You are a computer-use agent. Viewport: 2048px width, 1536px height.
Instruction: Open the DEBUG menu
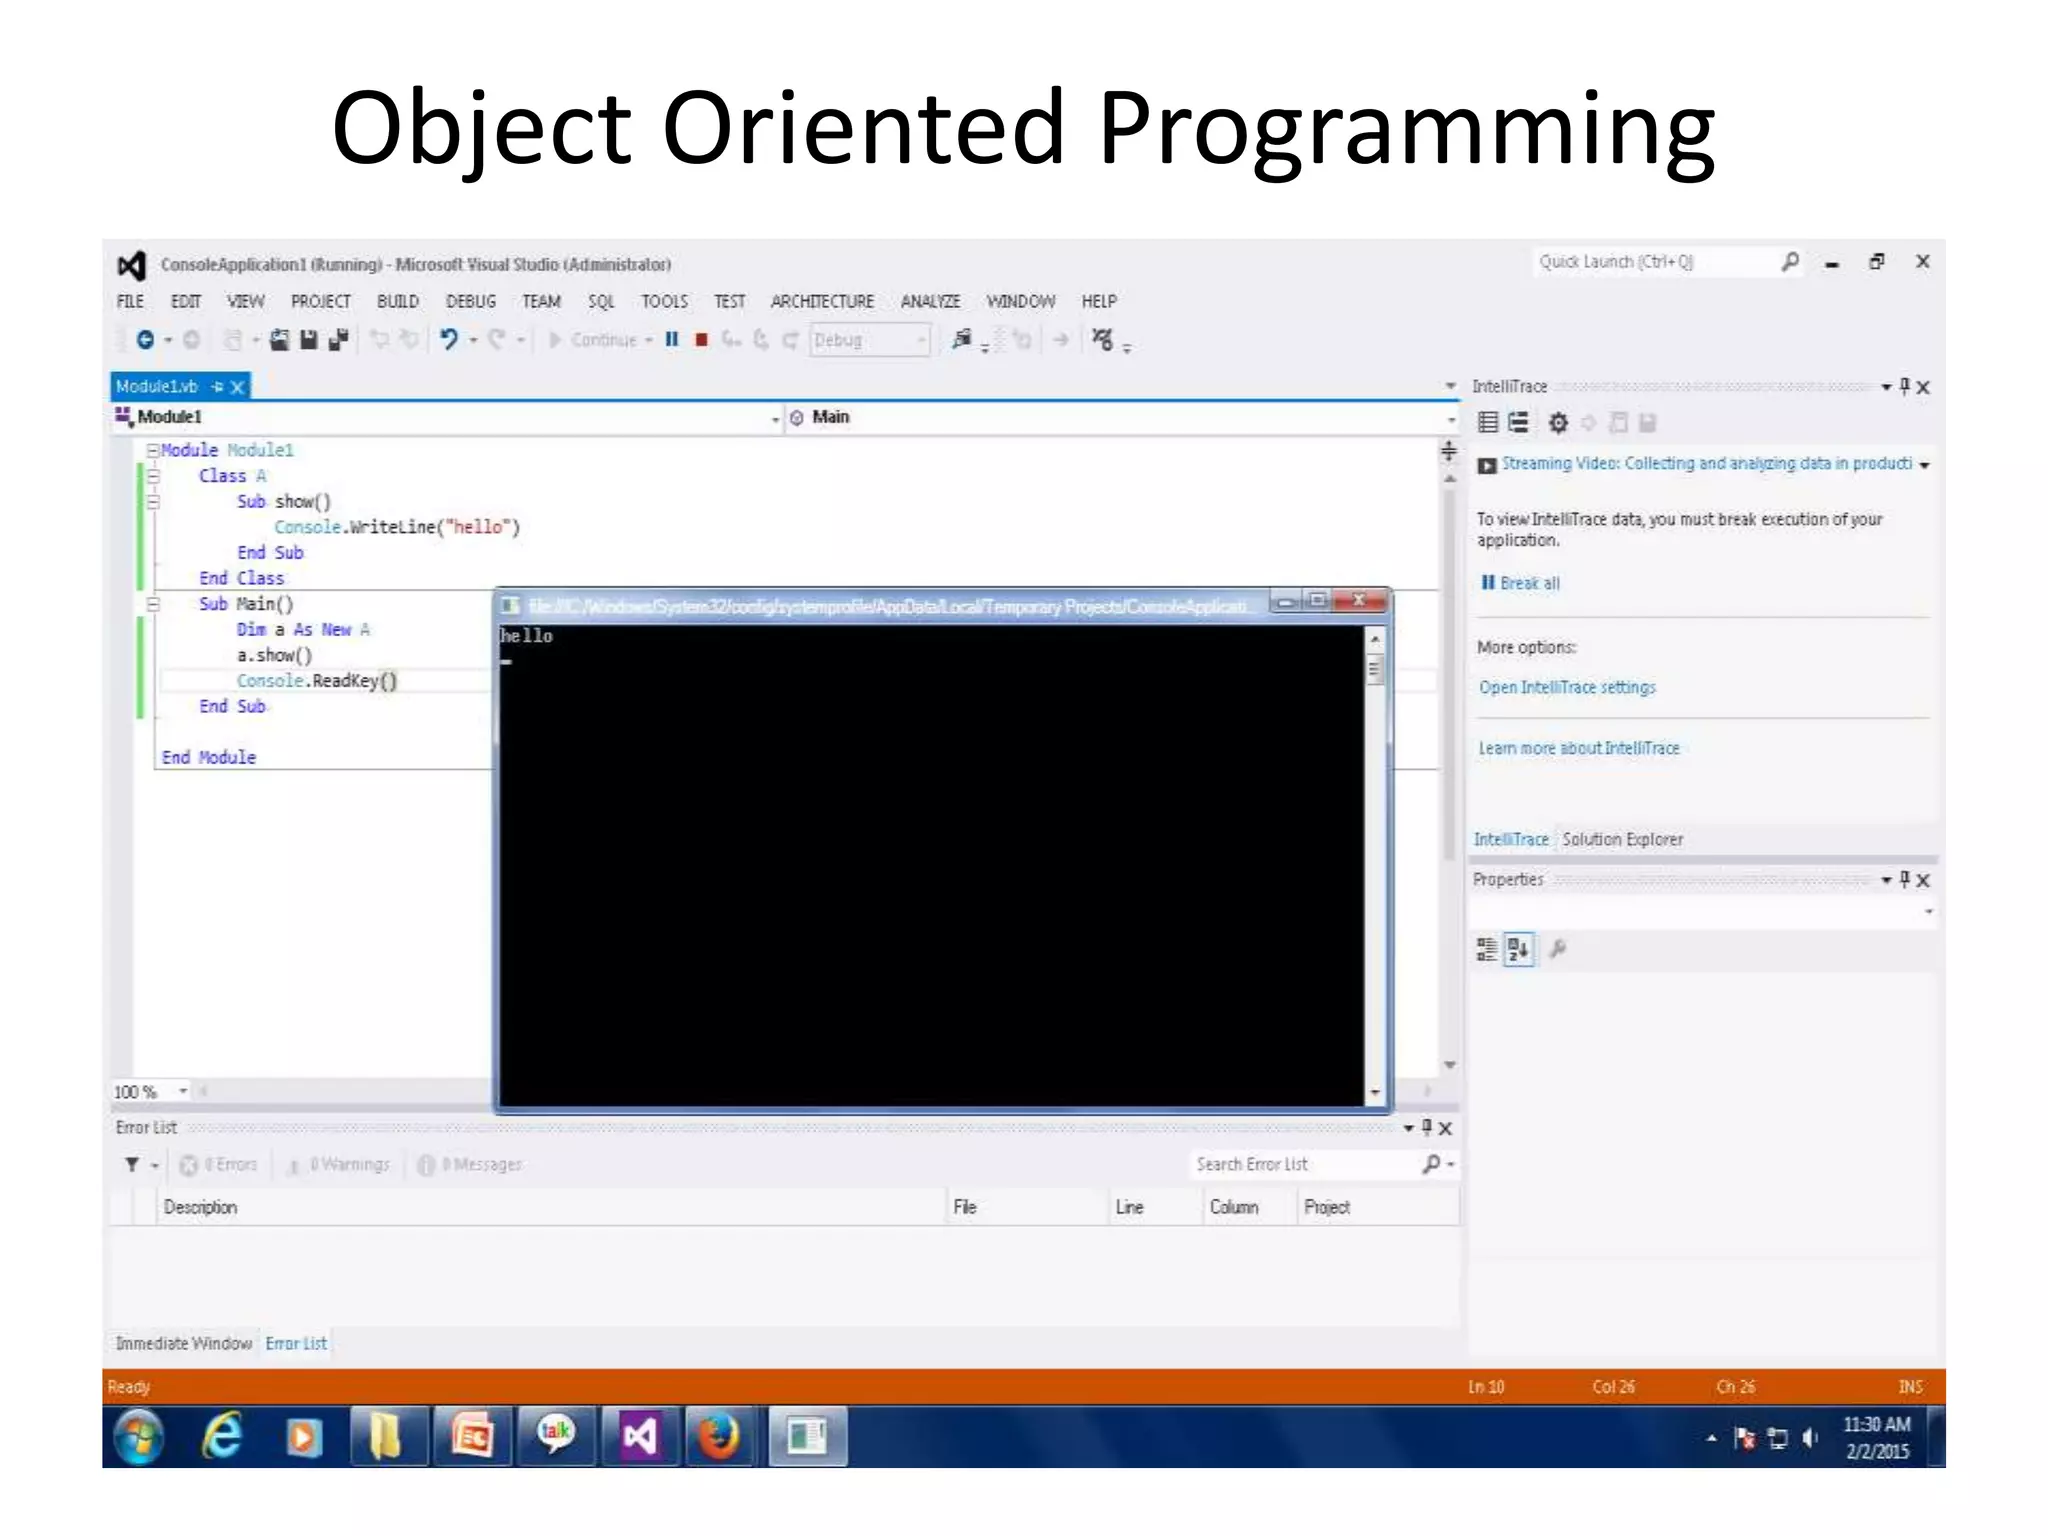click(x=470, y=301)
